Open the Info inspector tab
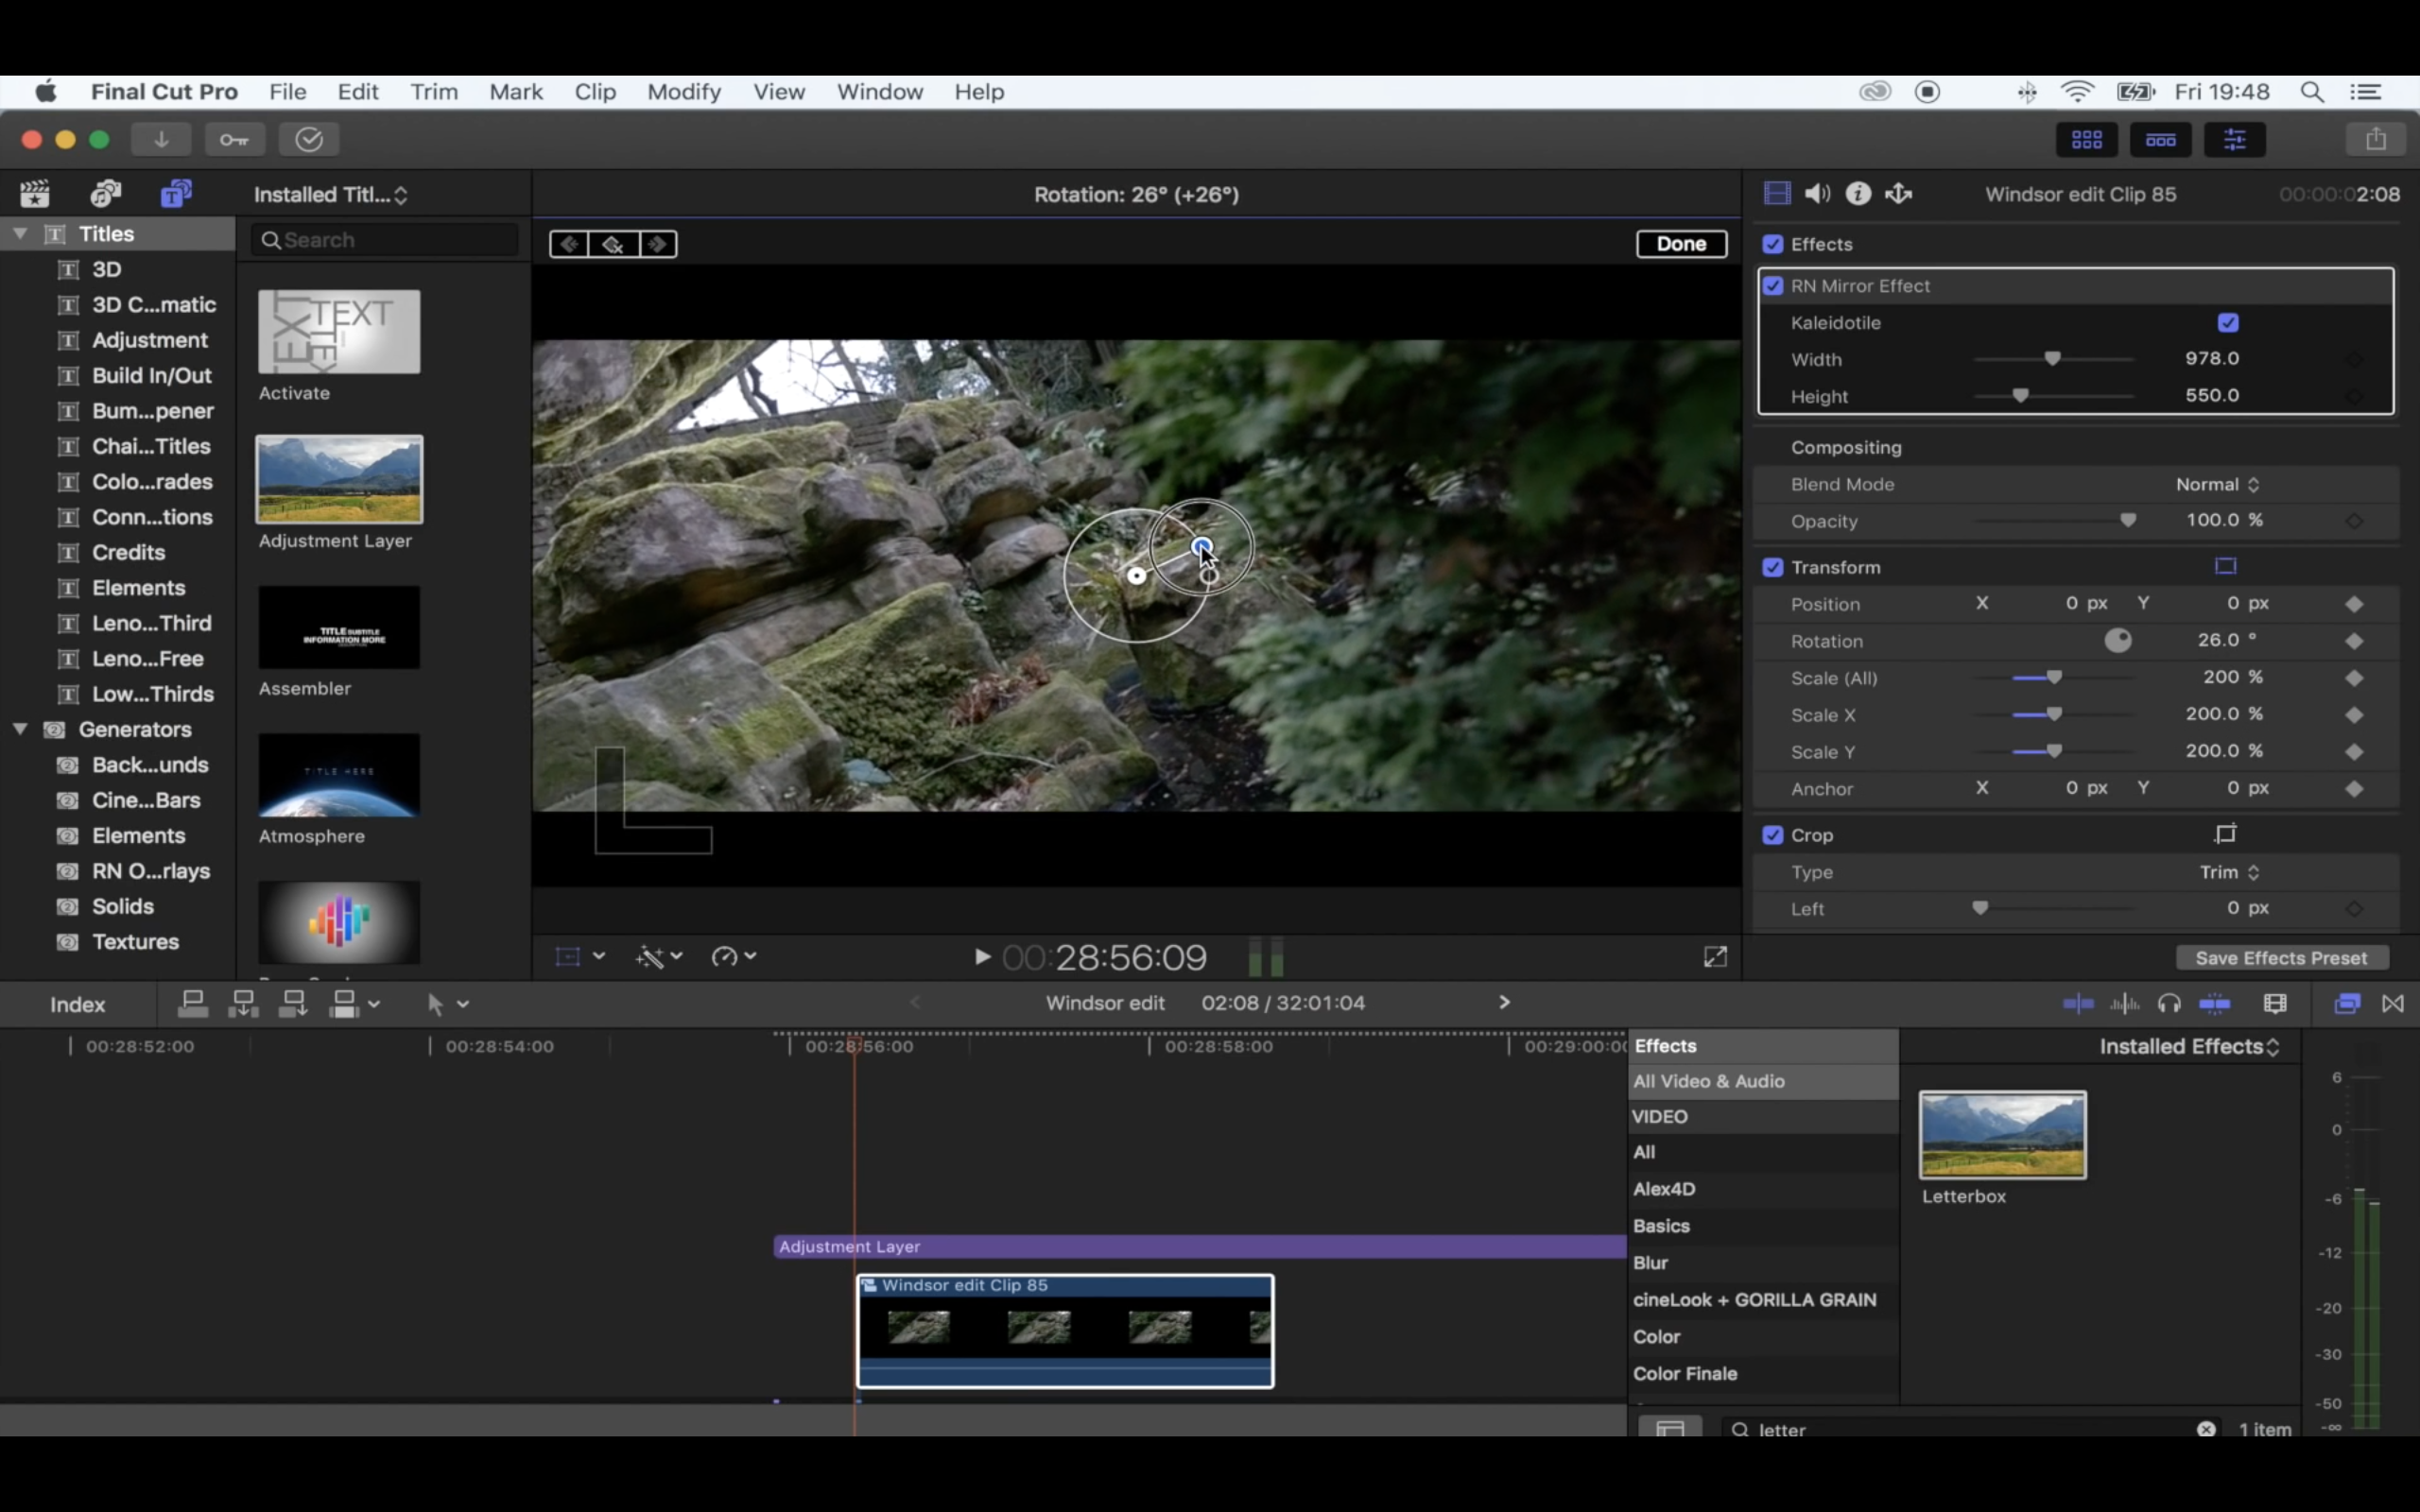The height and width of the screenshot is (1512, 2420). [1858, 194]
